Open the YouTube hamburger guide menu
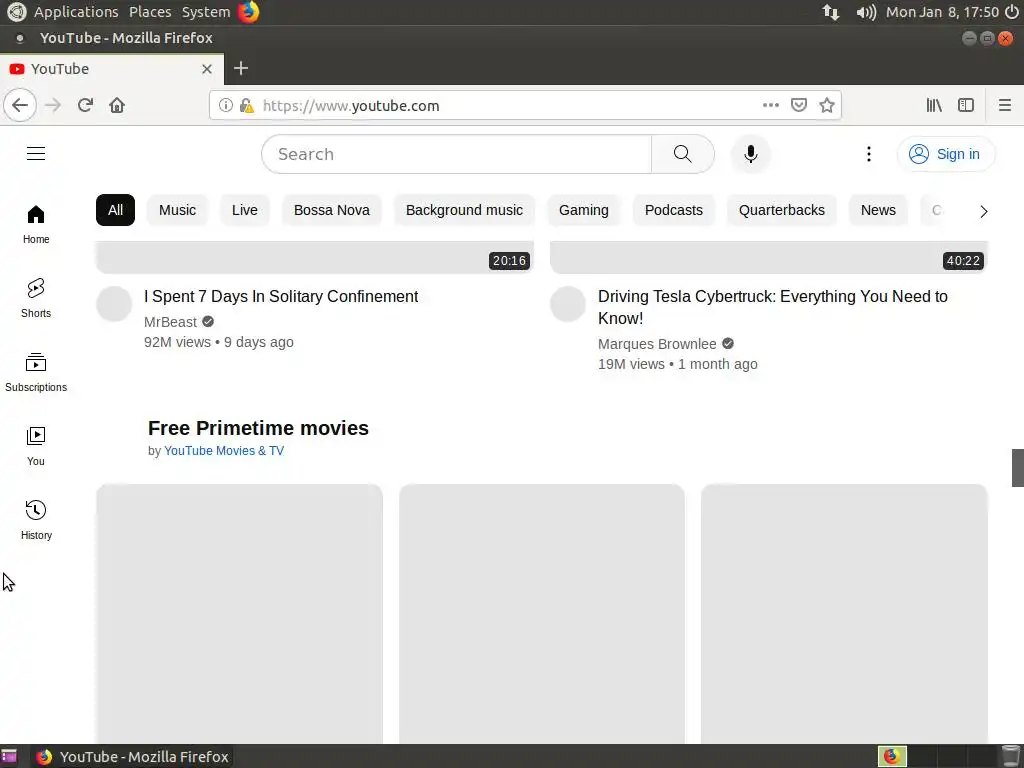The height and width of the screenshot is (768, 1024). 36,153
